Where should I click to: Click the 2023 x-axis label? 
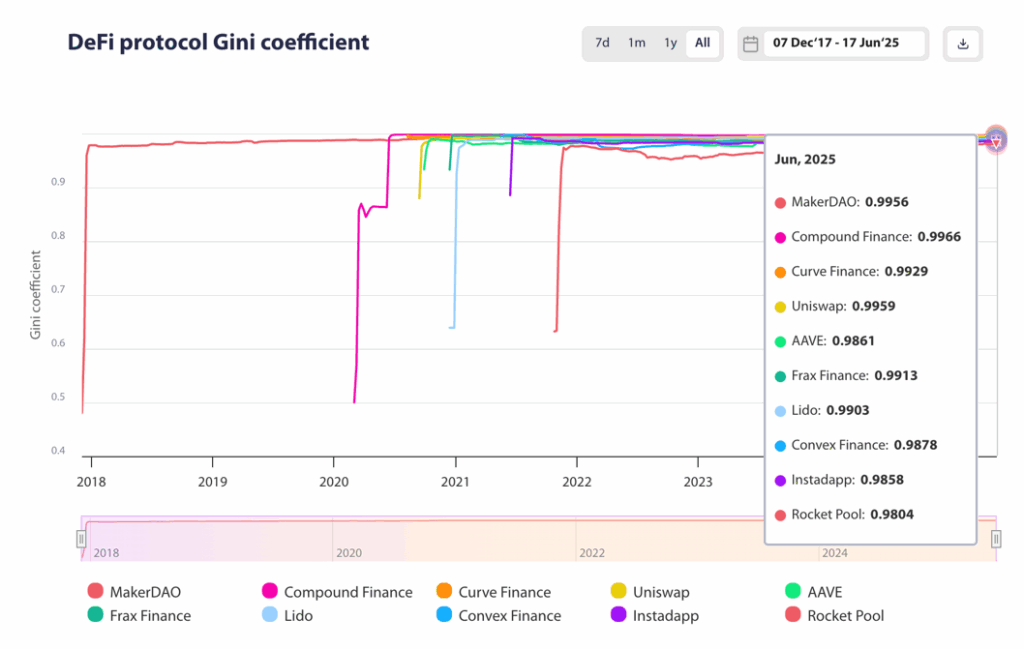pos(697,482)
